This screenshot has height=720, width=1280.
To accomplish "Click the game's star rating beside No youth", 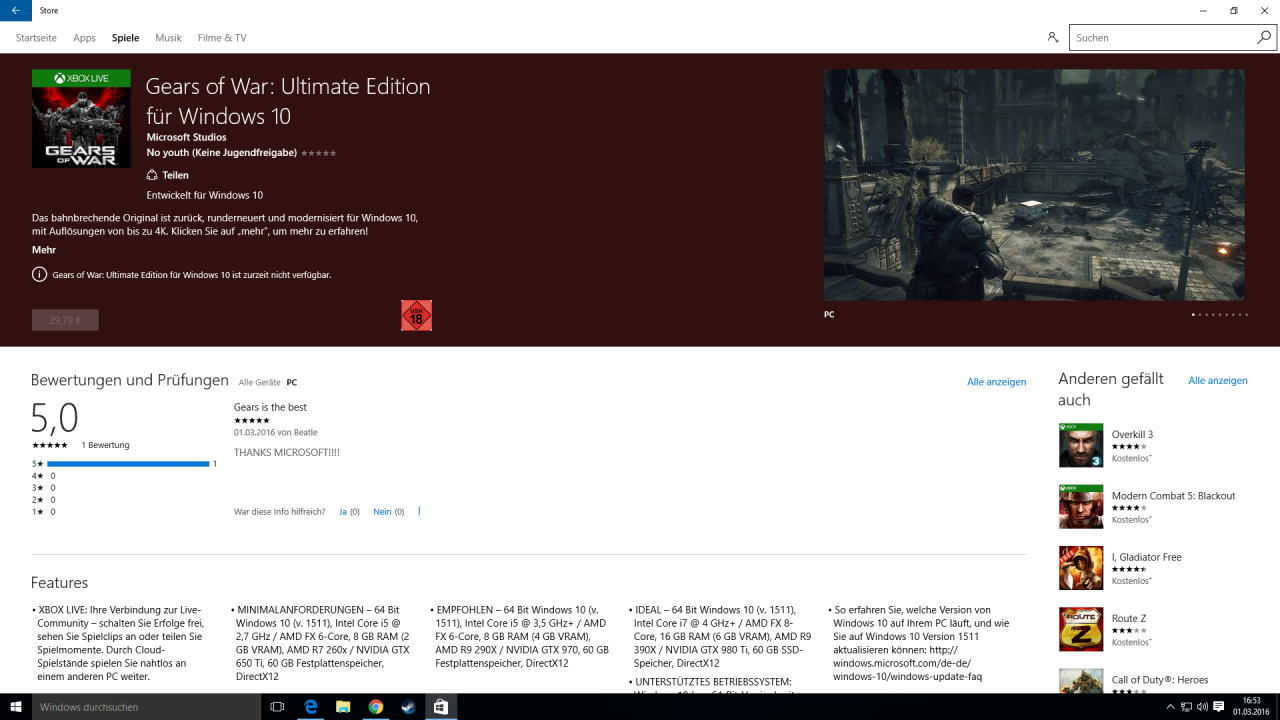I will tap(318, 153).
